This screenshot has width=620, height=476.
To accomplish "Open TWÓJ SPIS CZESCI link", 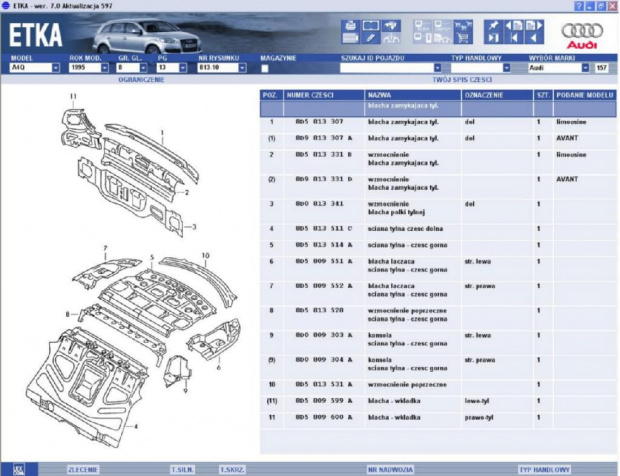I will coord(462,79).
